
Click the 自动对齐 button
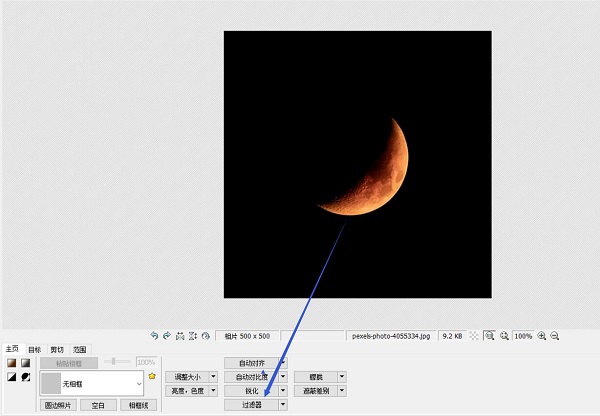click(x=251, y=363)
